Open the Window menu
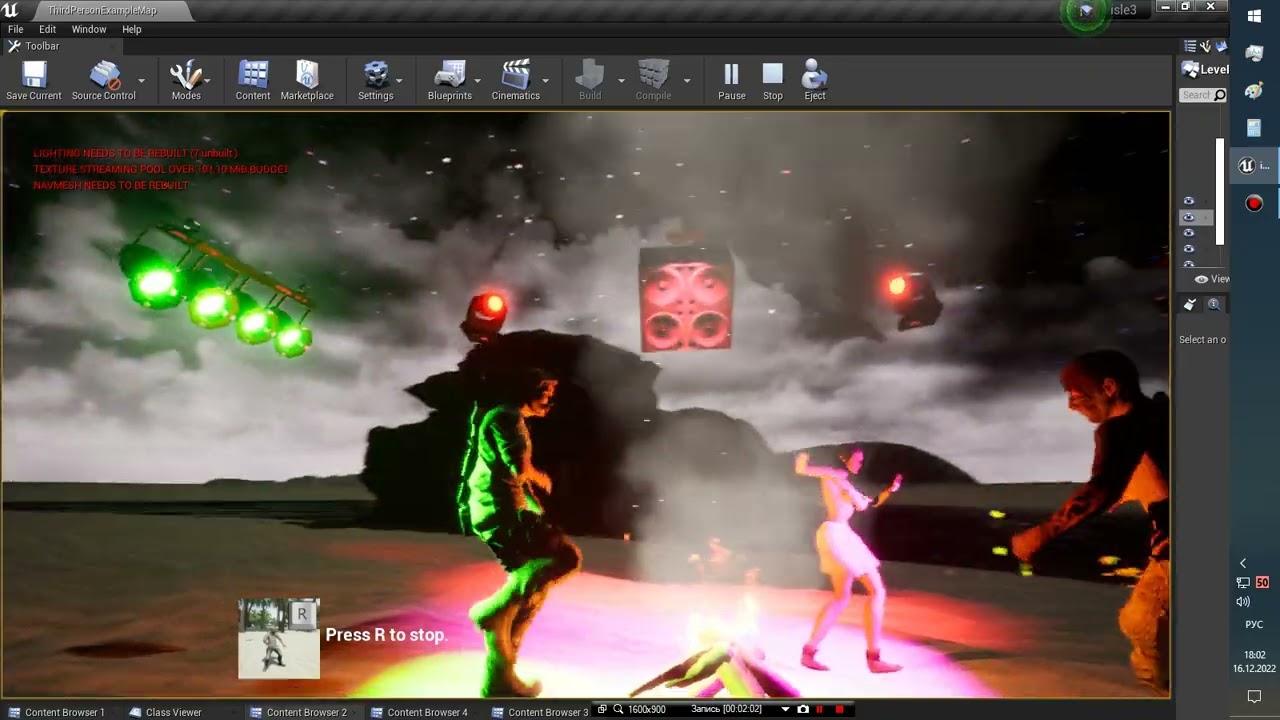The image size is (1280, 720). pyautogui.click(x=89, y=30)
